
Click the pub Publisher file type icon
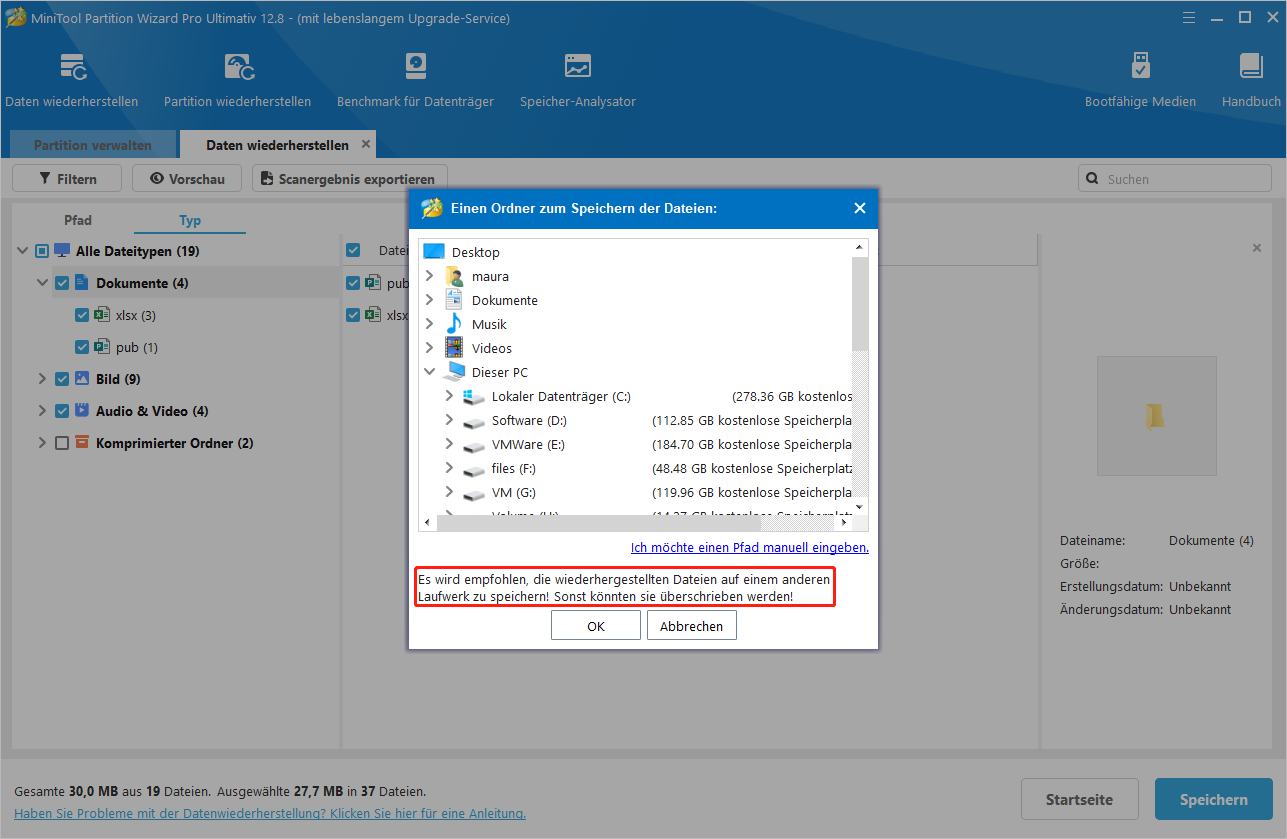click(102, 347)
